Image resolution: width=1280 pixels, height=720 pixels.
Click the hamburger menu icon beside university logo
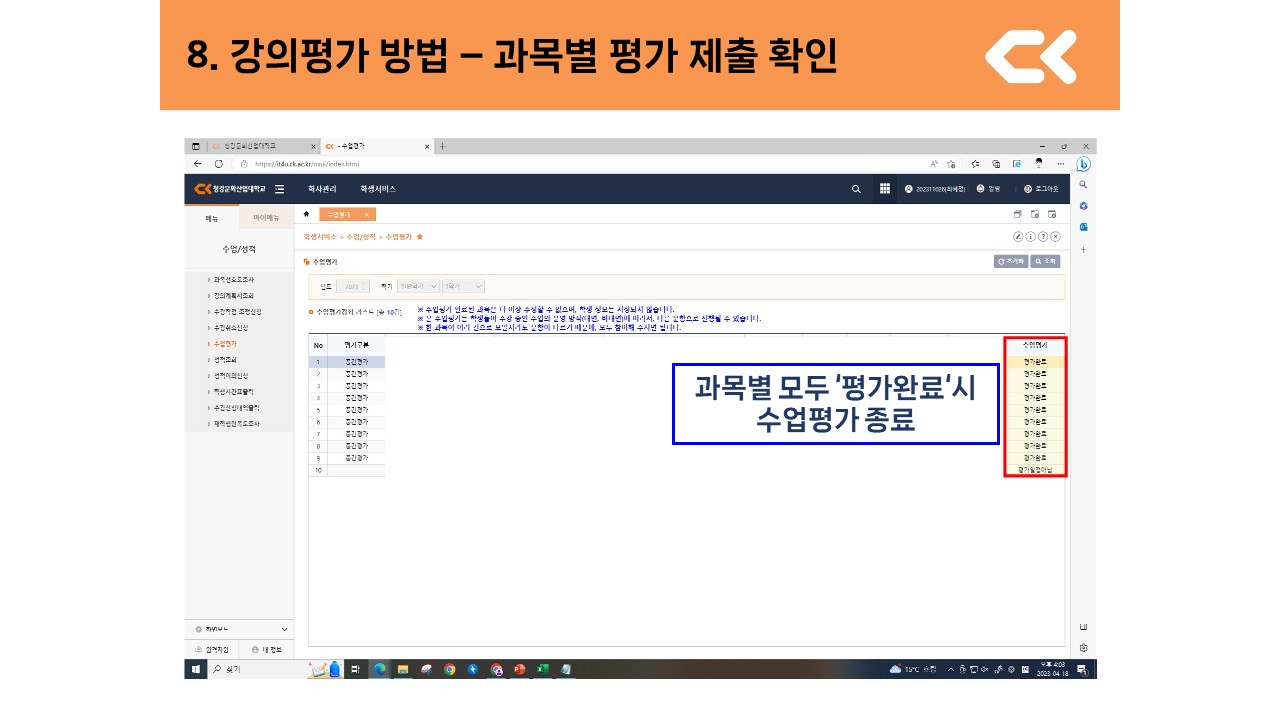click(x=279, y=189)
